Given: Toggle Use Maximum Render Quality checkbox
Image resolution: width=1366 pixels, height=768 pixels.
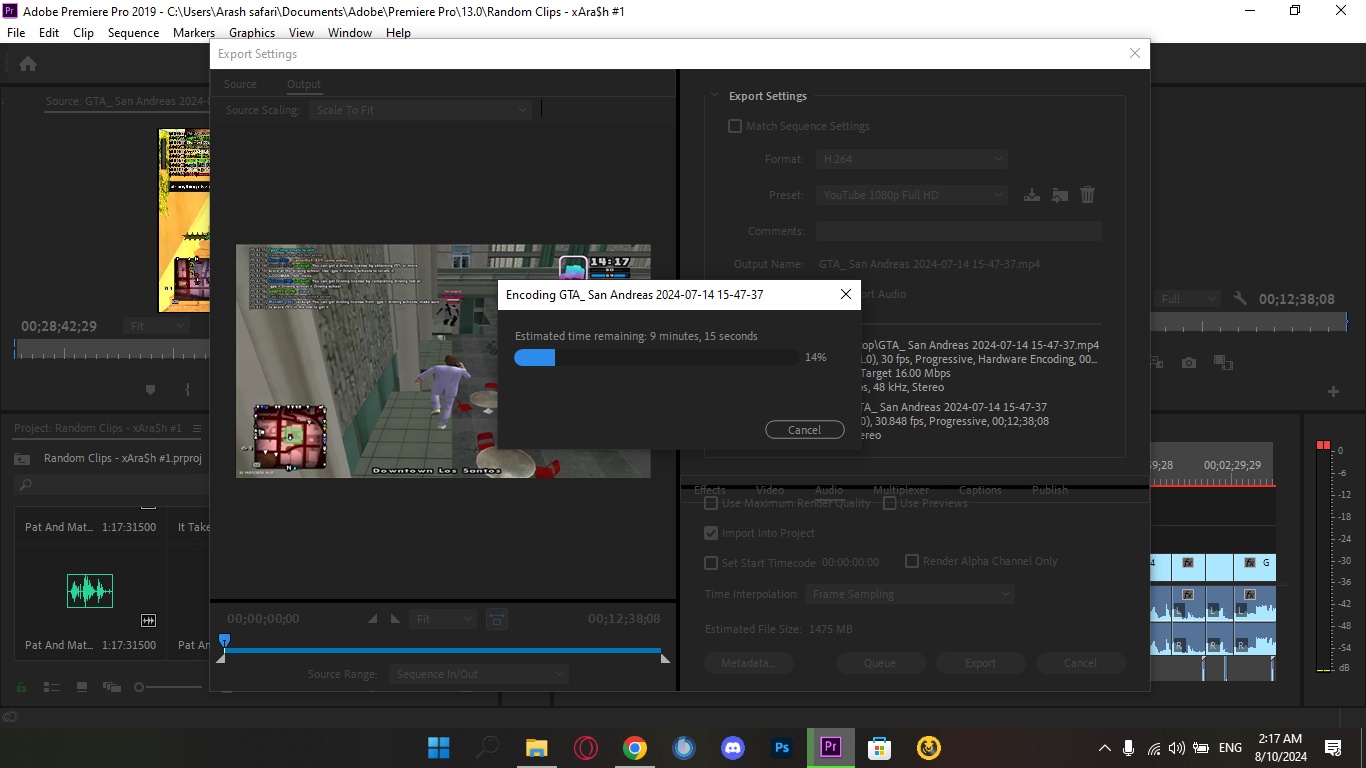Looking at the screenshot, I should coord(711,503).
